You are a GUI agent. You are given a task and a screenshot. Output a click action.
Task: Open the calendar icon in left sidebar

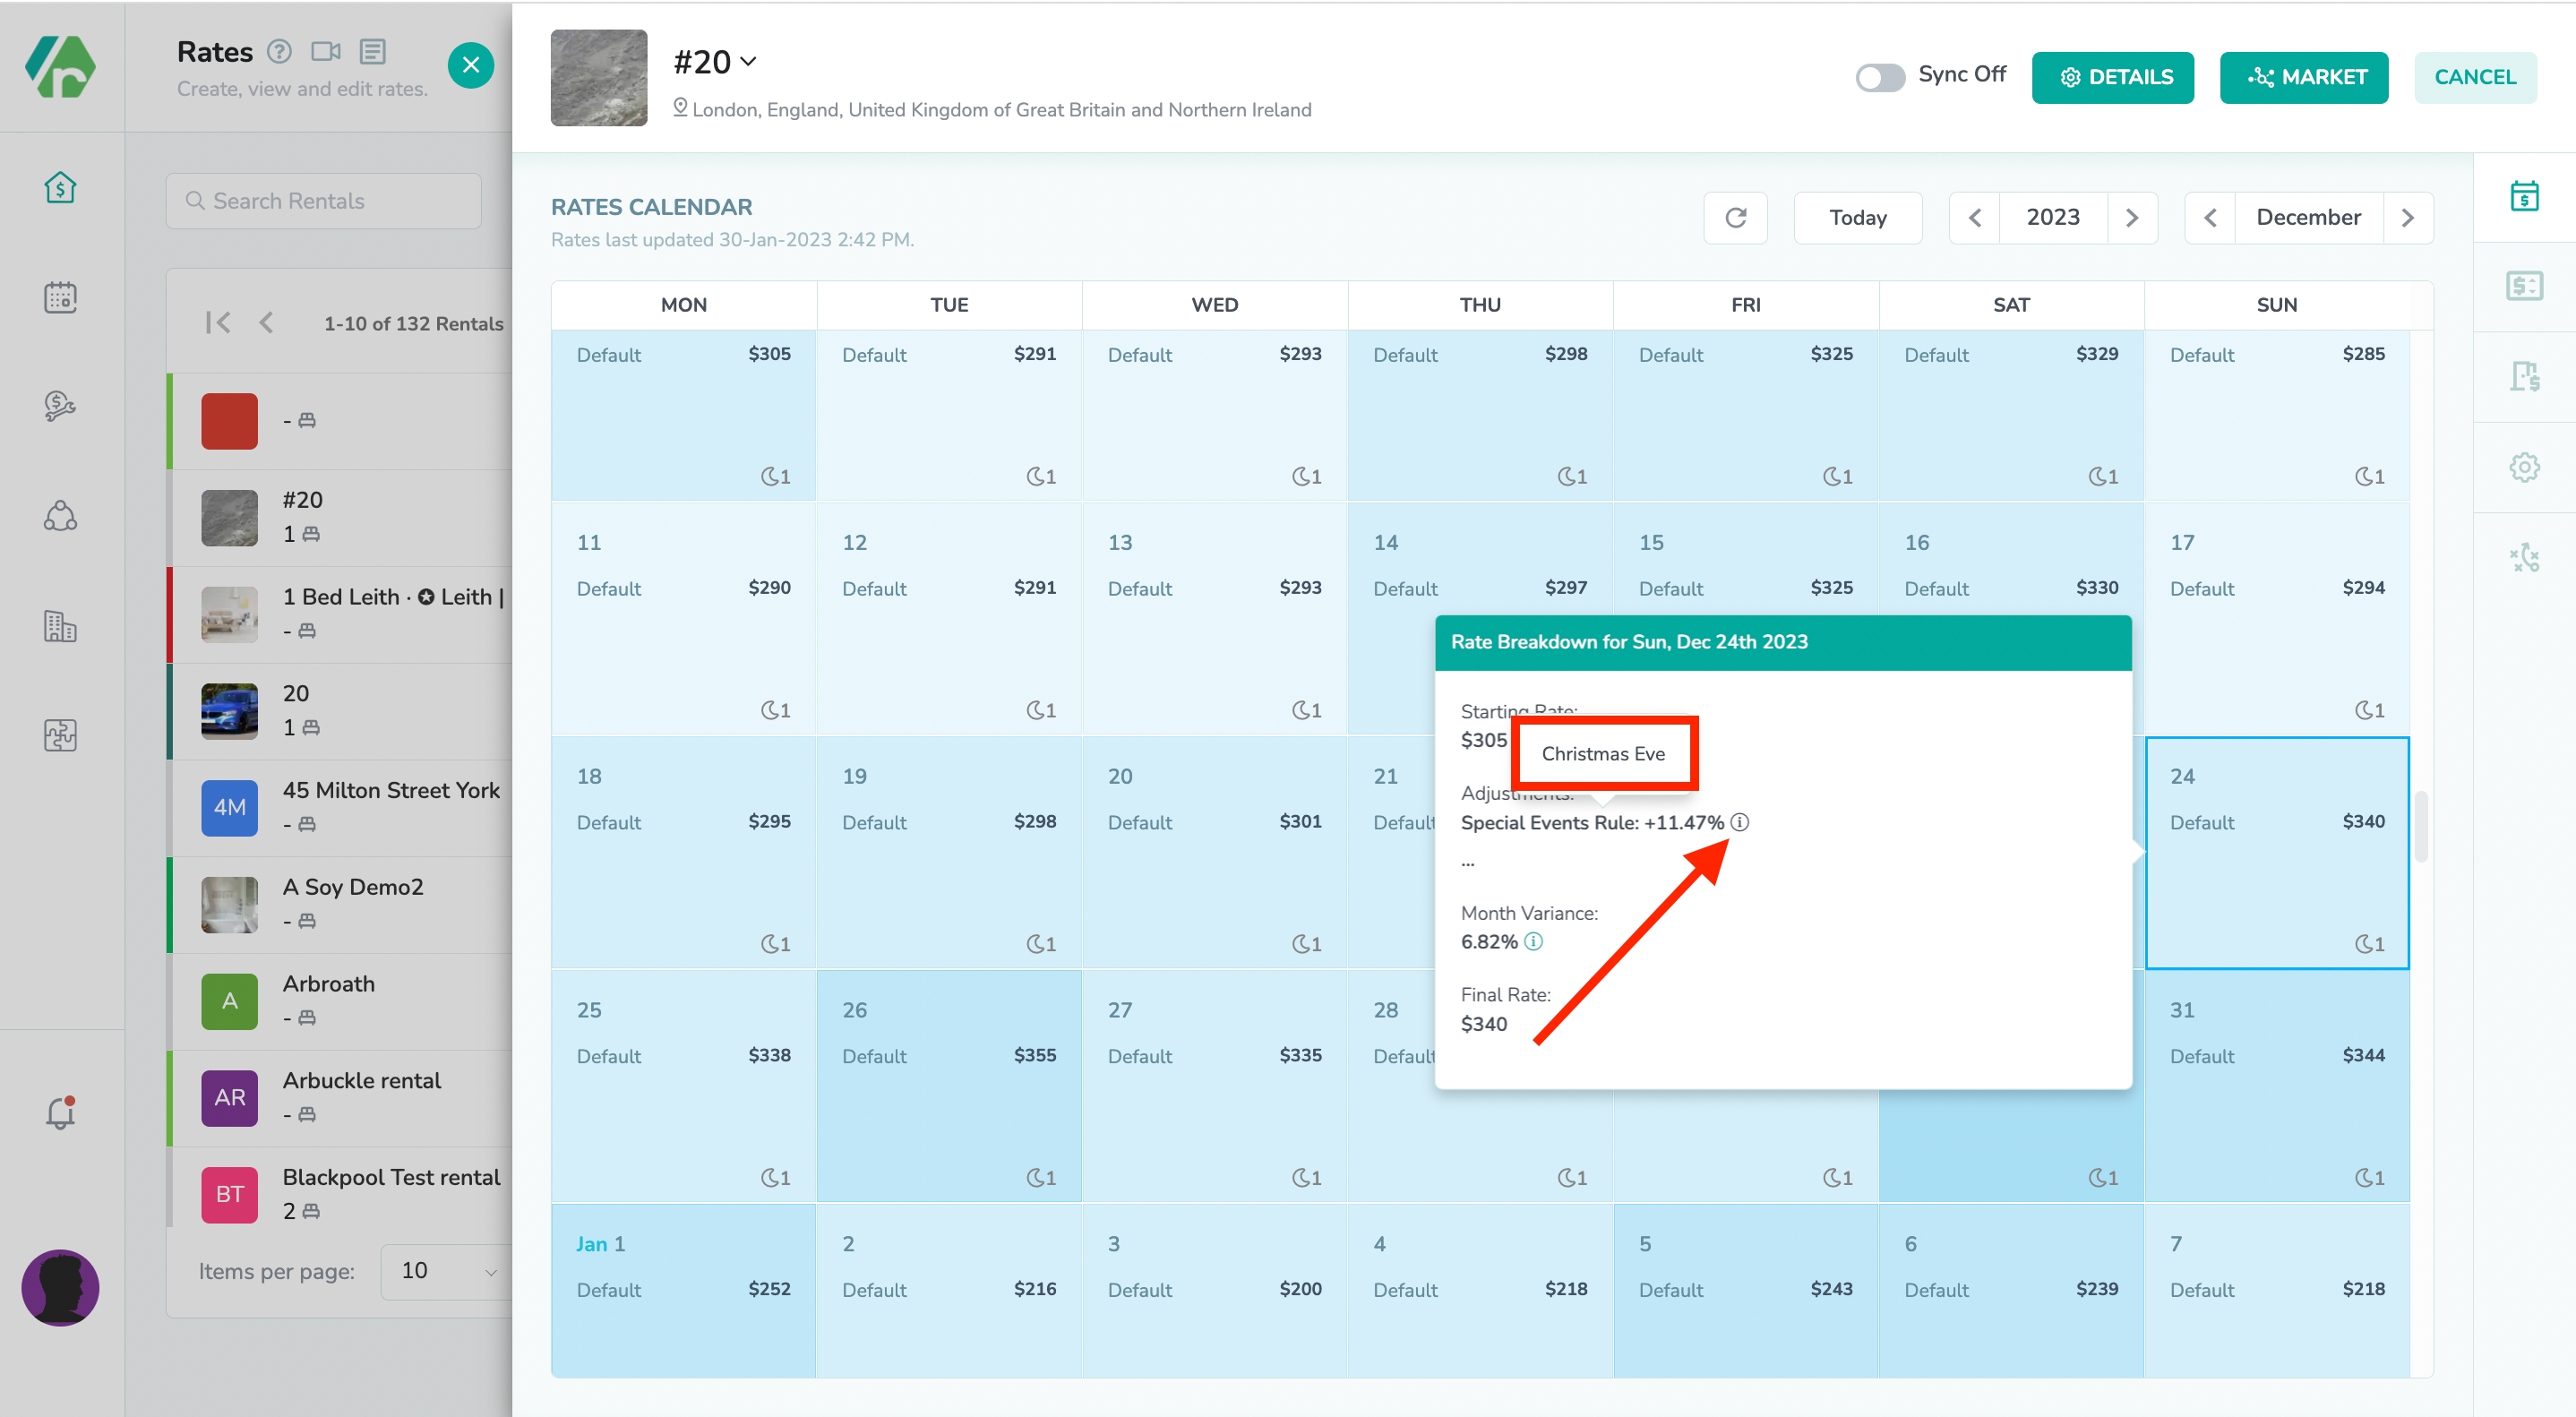tap(60, 297)
